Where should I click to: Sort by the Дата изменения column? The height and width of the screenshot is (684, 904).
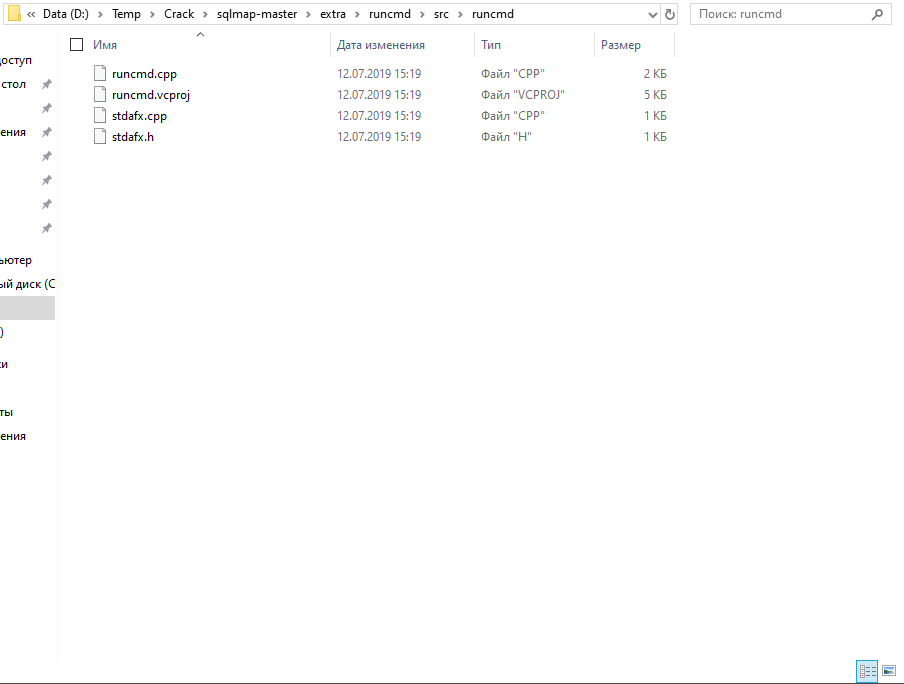(x=381, y=45)
